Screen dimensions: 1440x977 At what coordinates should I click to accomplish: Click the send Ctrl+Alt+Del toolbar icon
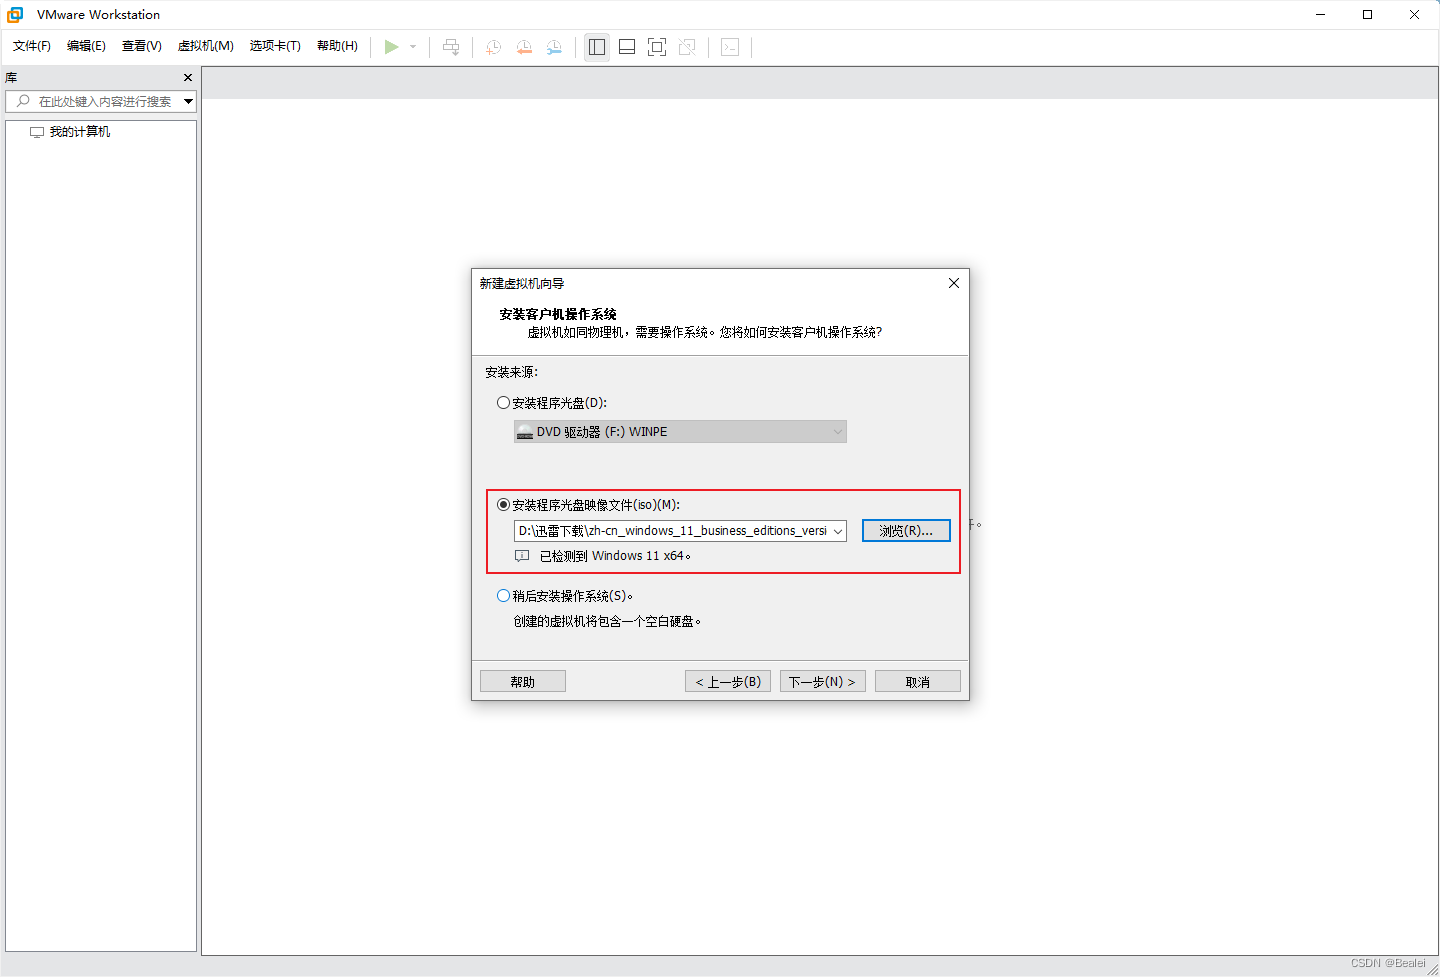click(x=451, y=47)
